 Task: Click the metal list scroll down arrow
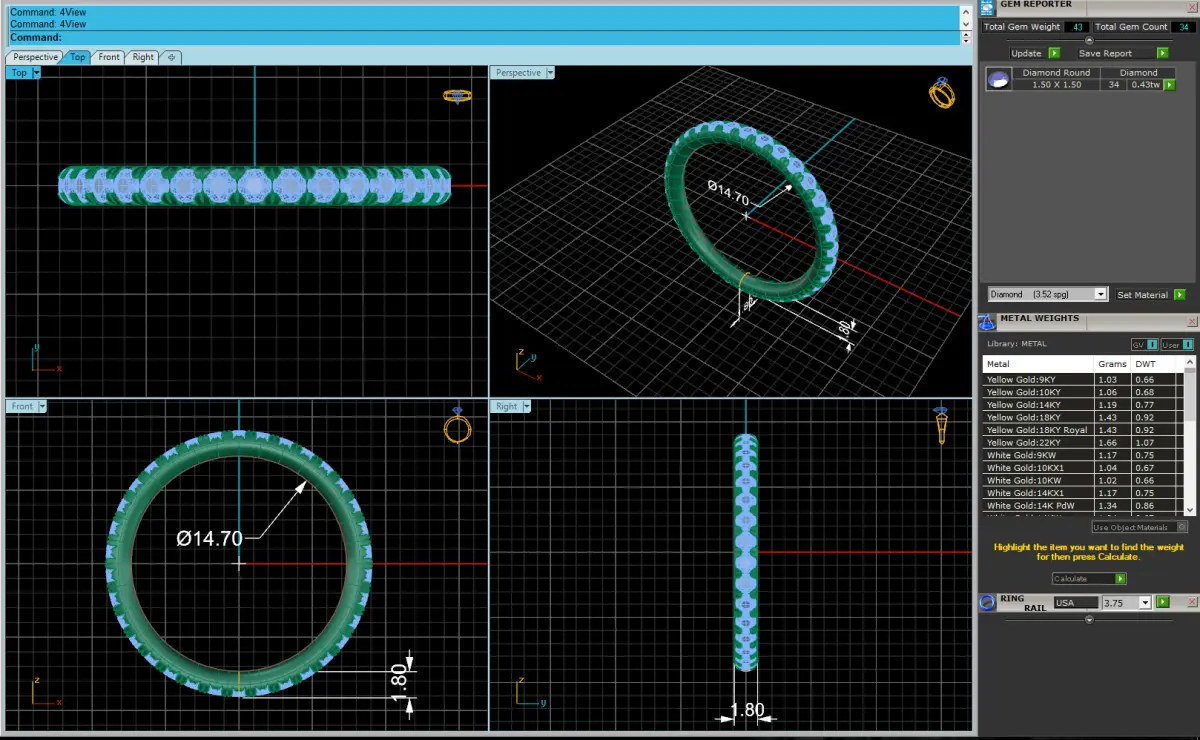1190,511
